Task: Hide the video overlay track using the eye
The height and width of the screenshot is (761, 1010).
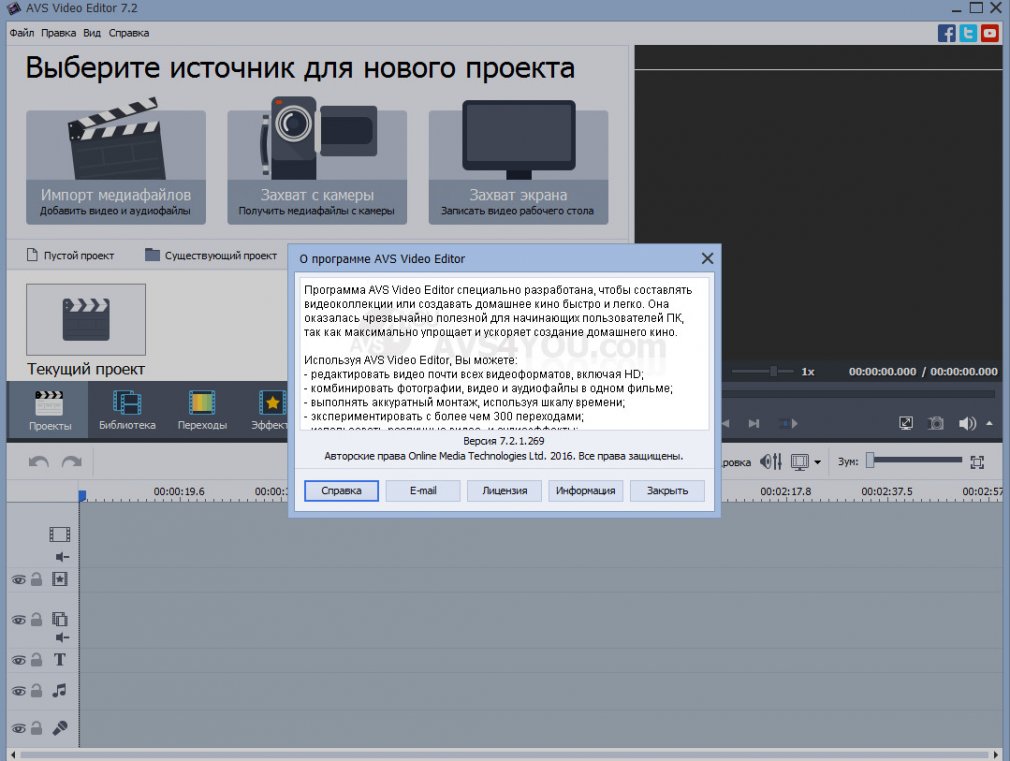Action: click(x=19, y=620)
